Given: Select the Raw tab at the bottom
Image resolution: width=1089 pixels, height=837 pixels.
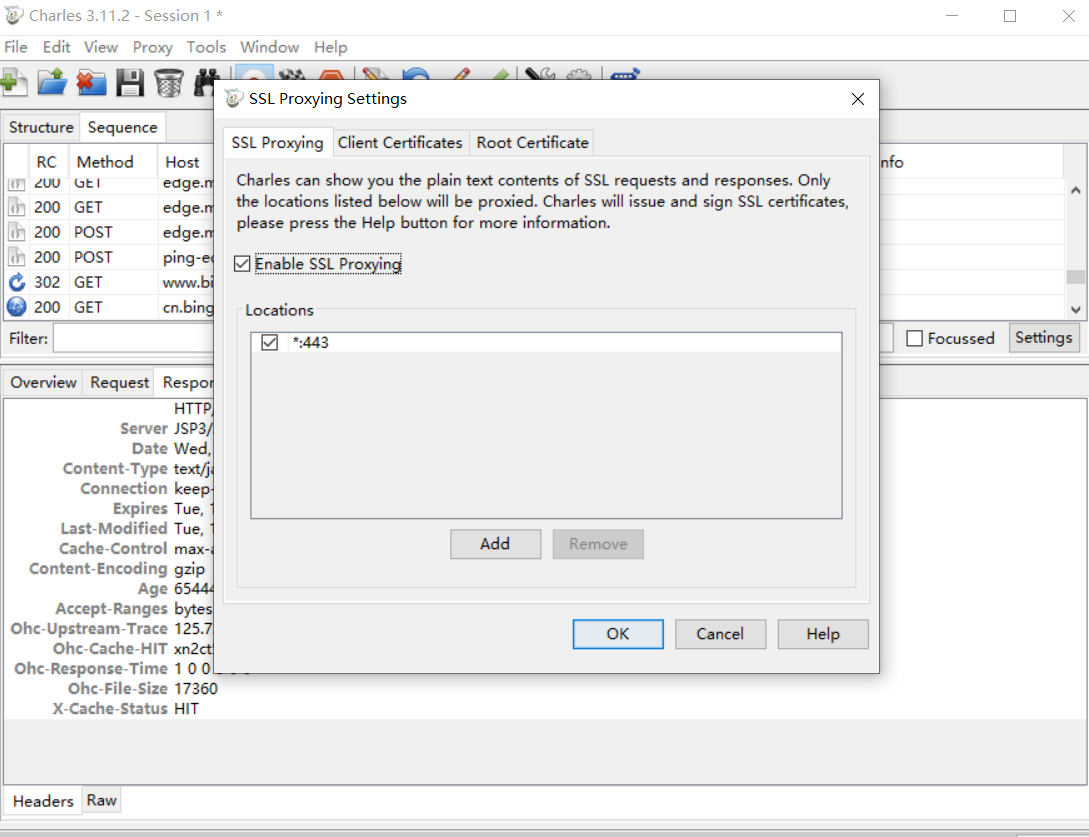Looking at the screenshot, I should [101, 800].
